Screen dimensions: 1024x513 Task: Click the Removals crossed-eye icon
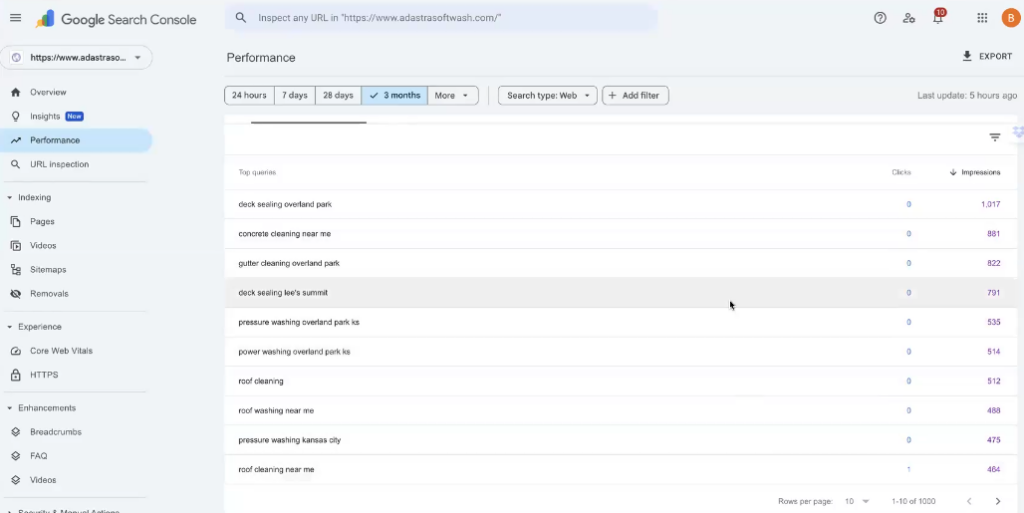[16, 294]
